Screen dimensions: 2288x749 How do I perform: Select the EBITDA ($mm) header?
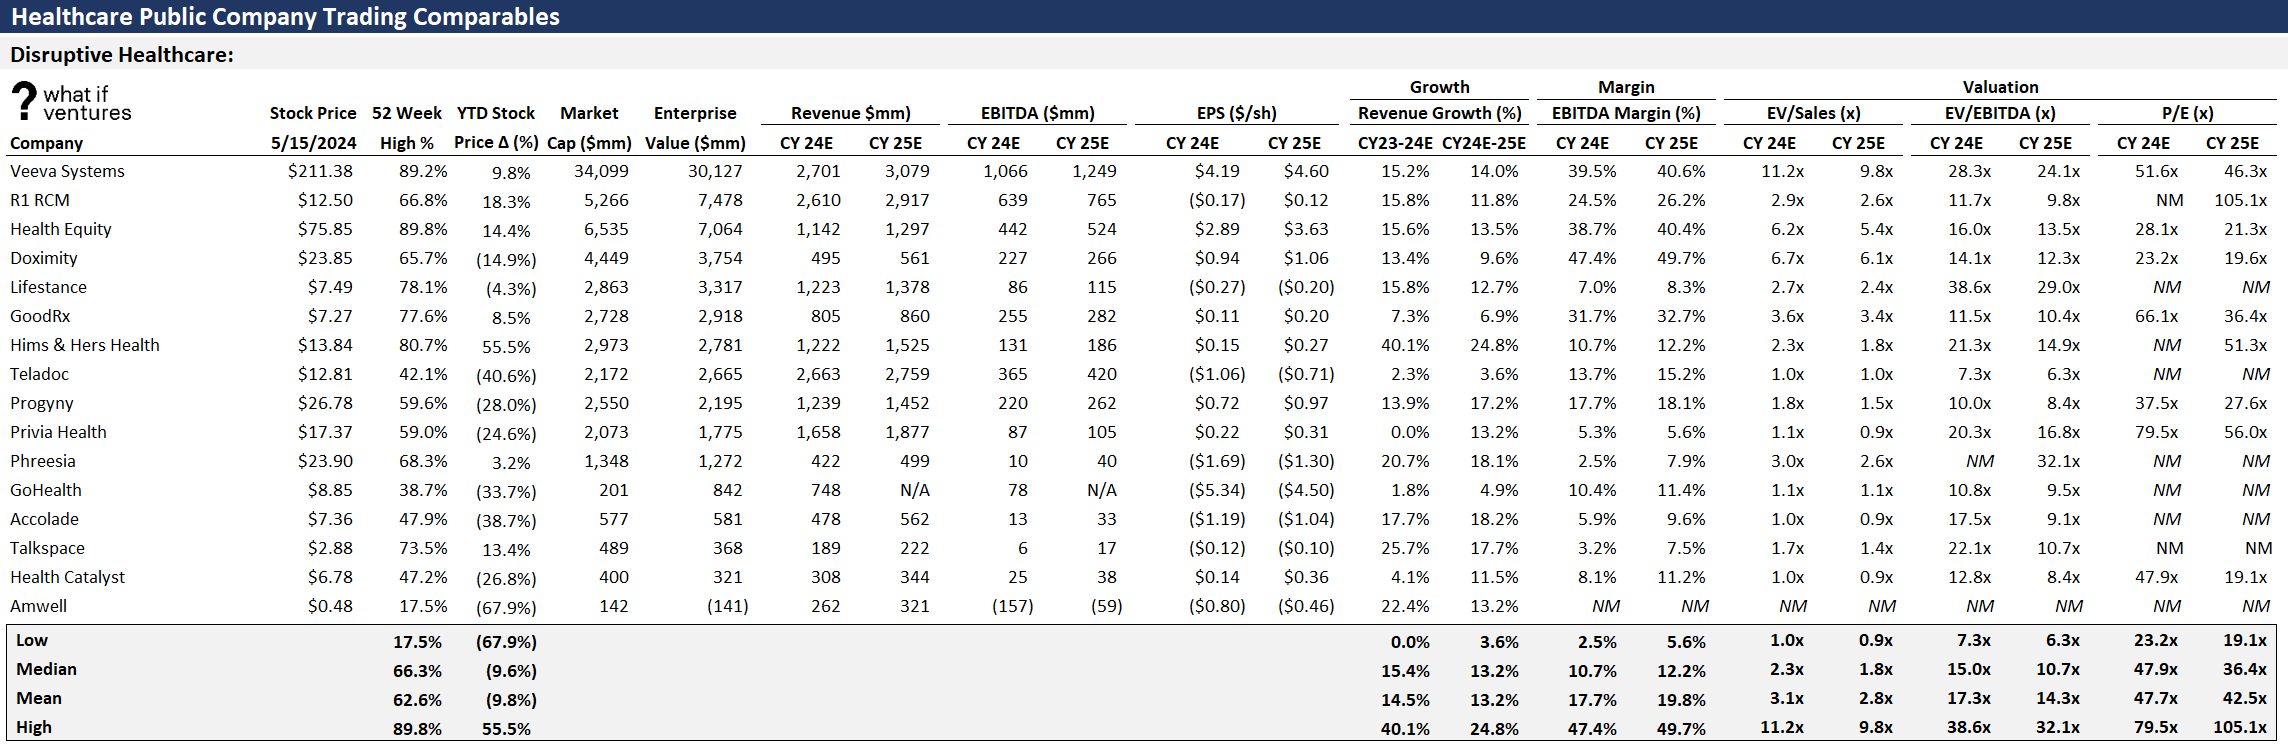pos(1037,113)
